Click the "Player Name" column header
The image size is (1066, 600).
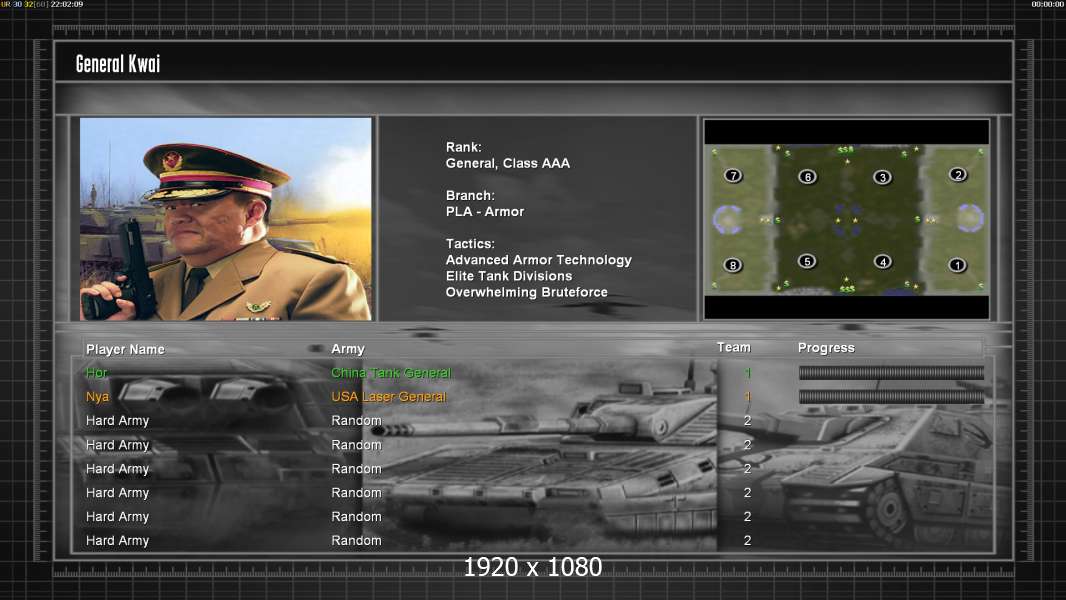[x=125, y=349]
